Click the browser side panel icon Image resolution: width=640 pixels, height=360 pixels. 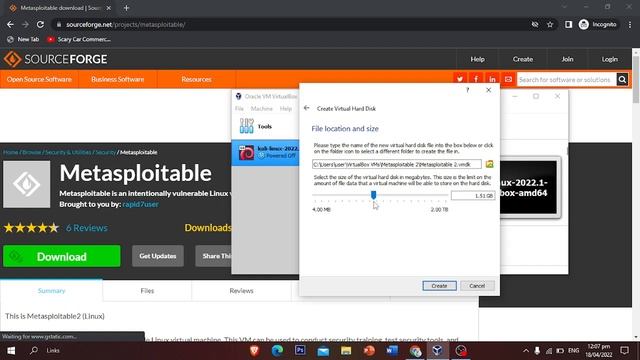tap(568, 24)
